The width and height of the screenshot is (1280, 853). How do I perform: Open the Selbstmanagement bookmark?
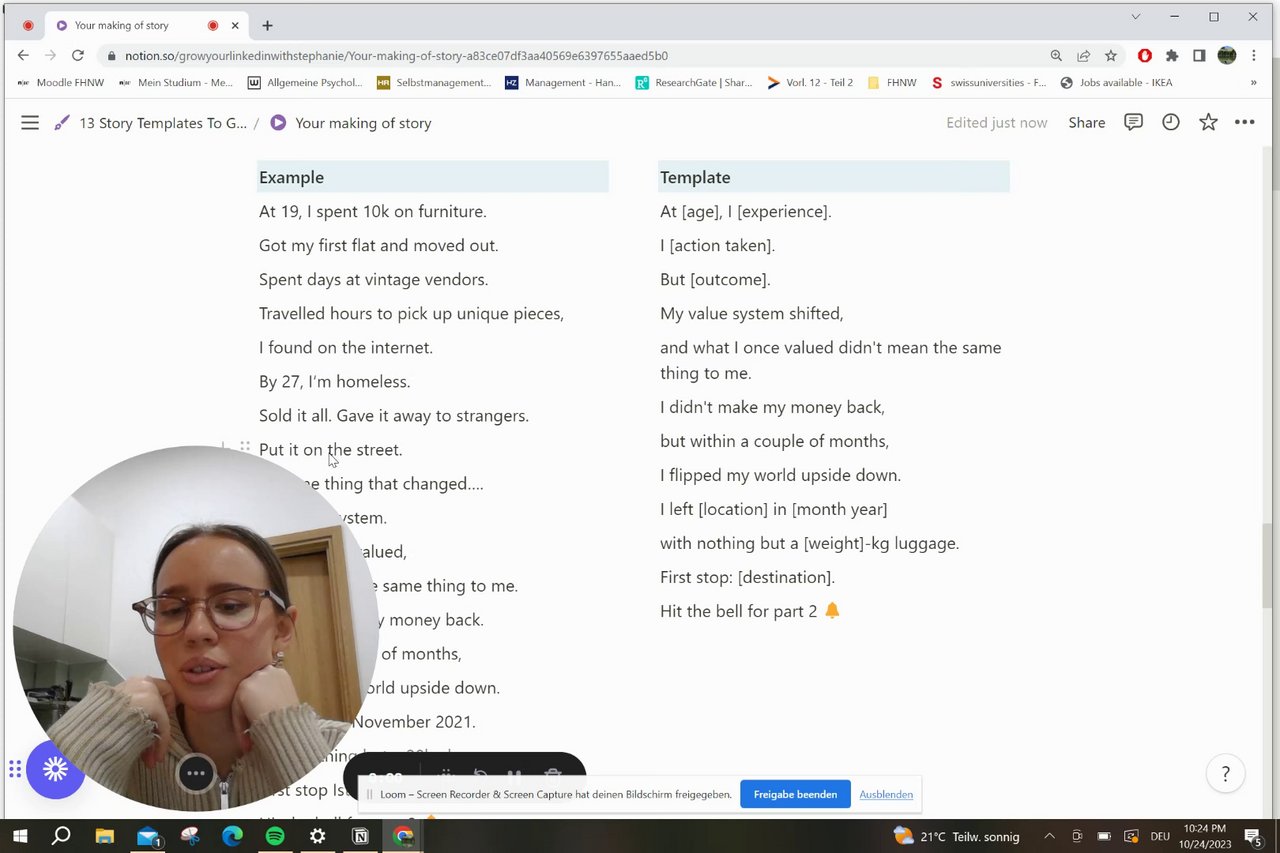pos(434,83)
